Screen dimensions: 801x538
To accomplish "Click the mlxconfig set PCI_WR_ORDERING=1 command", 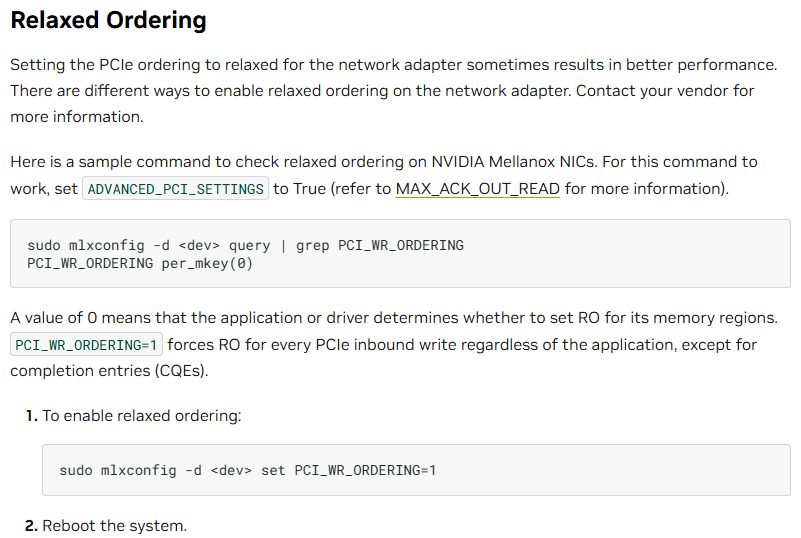I will [247, 470].
